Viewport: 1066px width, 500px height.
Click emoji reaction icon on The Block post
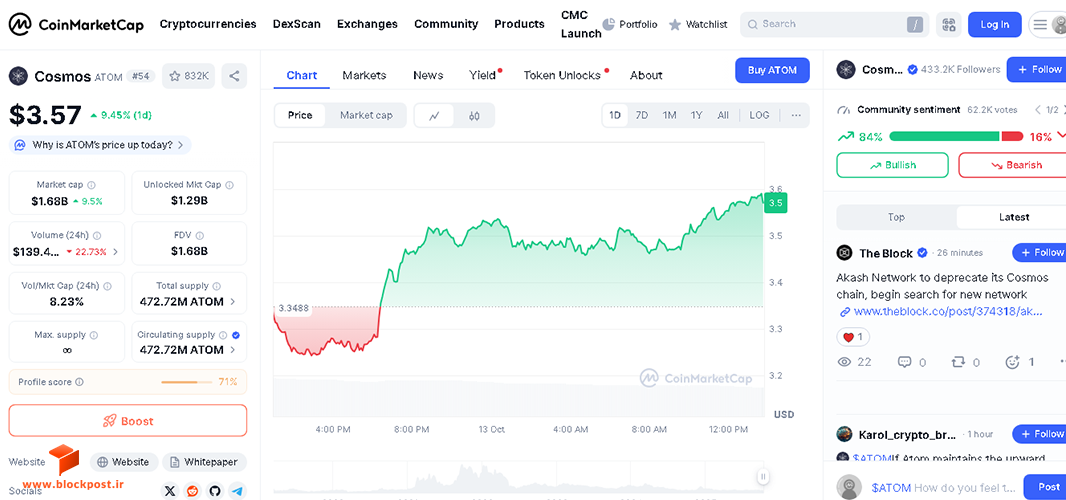[1013, 362]
